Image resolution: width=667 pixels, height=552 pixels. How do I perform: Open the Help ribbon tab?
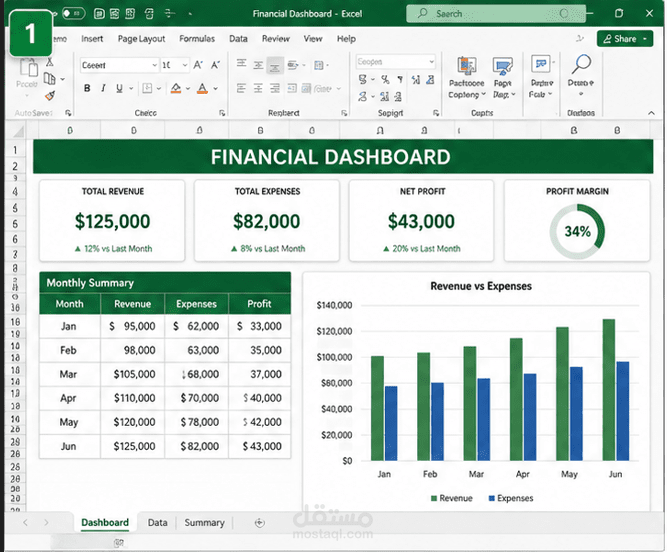pos(346,39)
